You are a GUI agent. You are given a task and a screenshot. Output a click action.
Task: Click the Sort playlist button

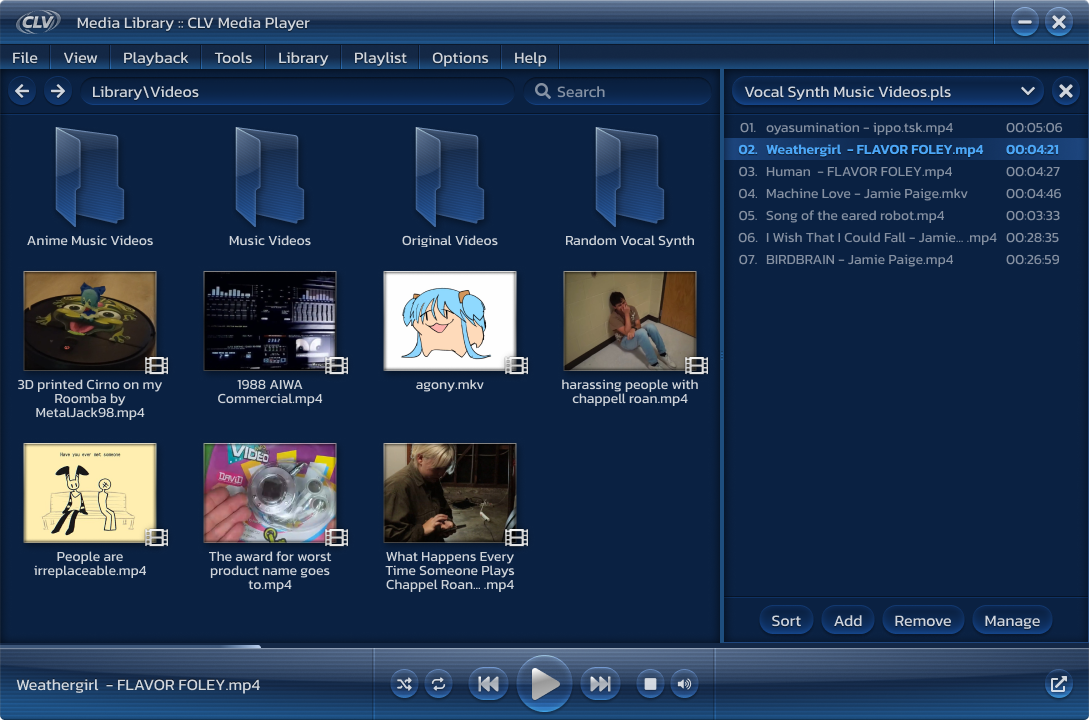[786, 620]
